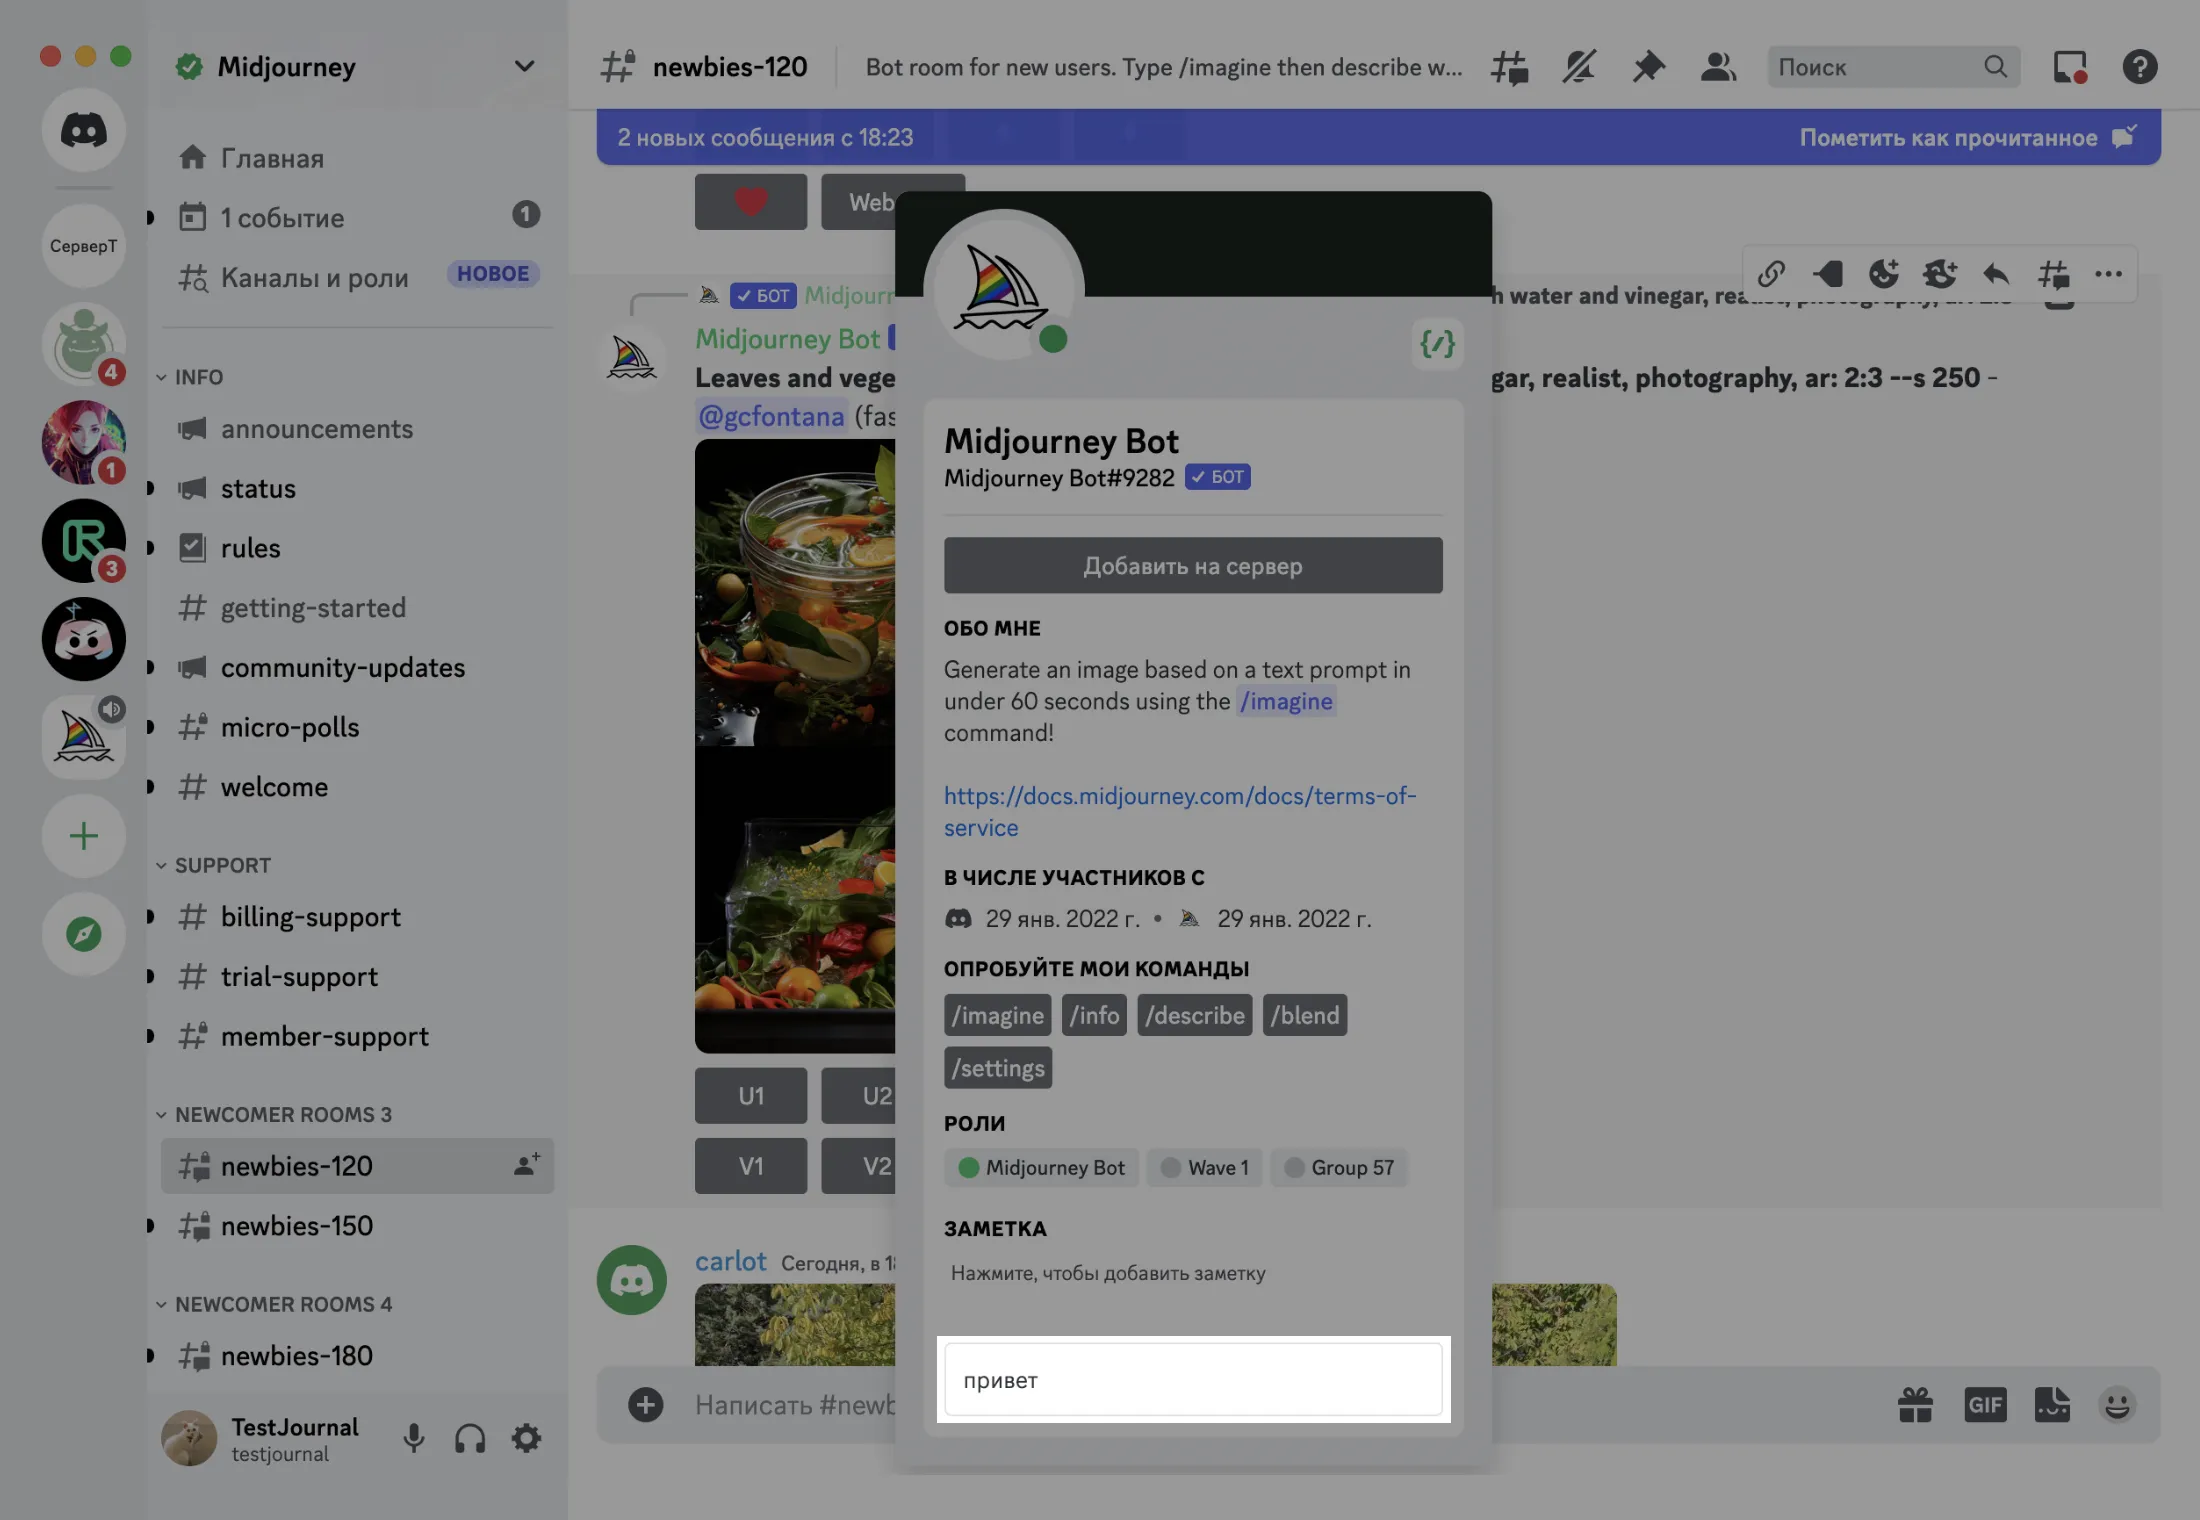Click the V1 variation button
Screen dimensions: 2200x1520
click(x=751, y=1166)
